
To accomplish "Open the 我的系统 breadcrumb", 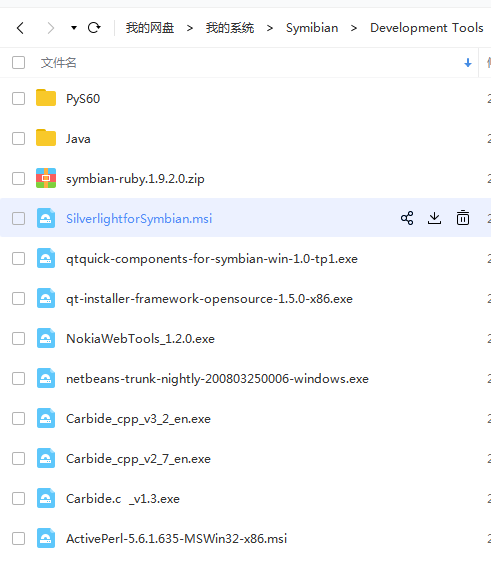I will [230, 28].
